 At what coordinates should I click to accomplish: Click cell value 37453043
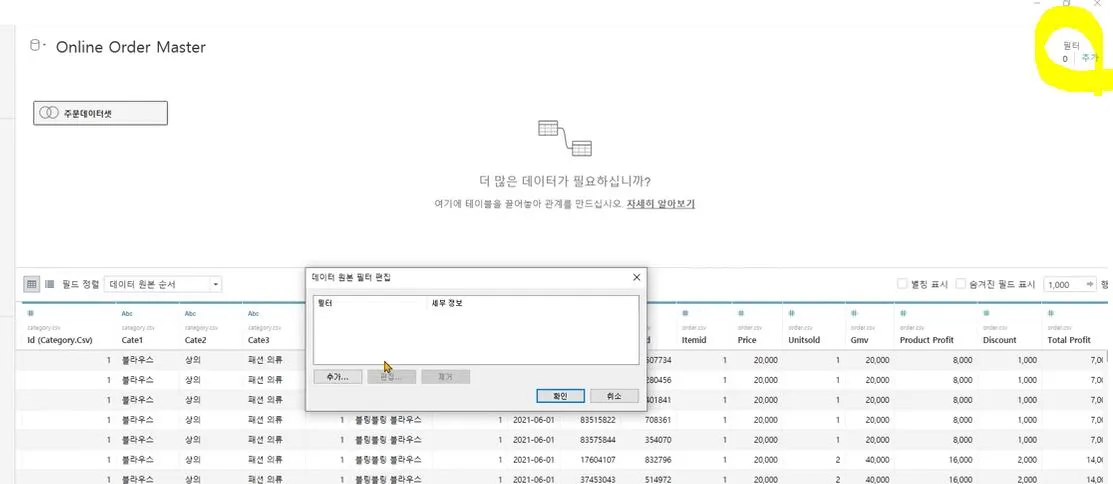[x=598, y=479]
